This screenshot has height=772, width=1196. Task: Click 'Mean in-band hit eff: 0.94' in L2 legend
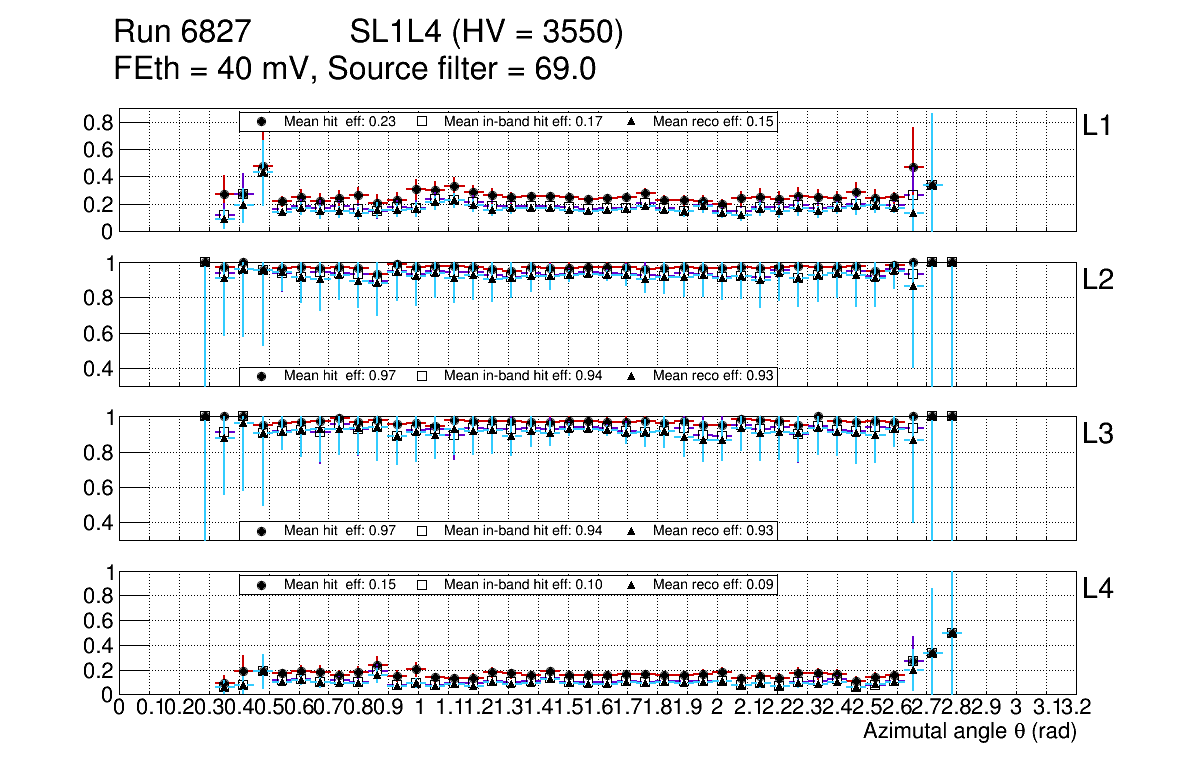click(x=523, y=376)
